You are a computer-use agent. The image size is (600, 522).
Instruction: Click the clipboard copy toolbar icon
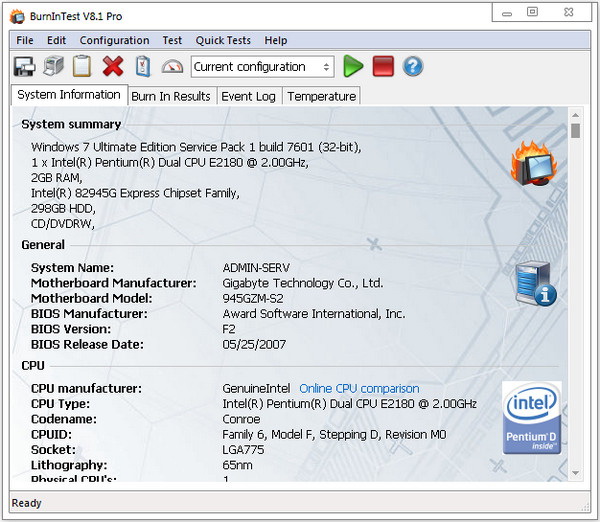pos(82,66)
